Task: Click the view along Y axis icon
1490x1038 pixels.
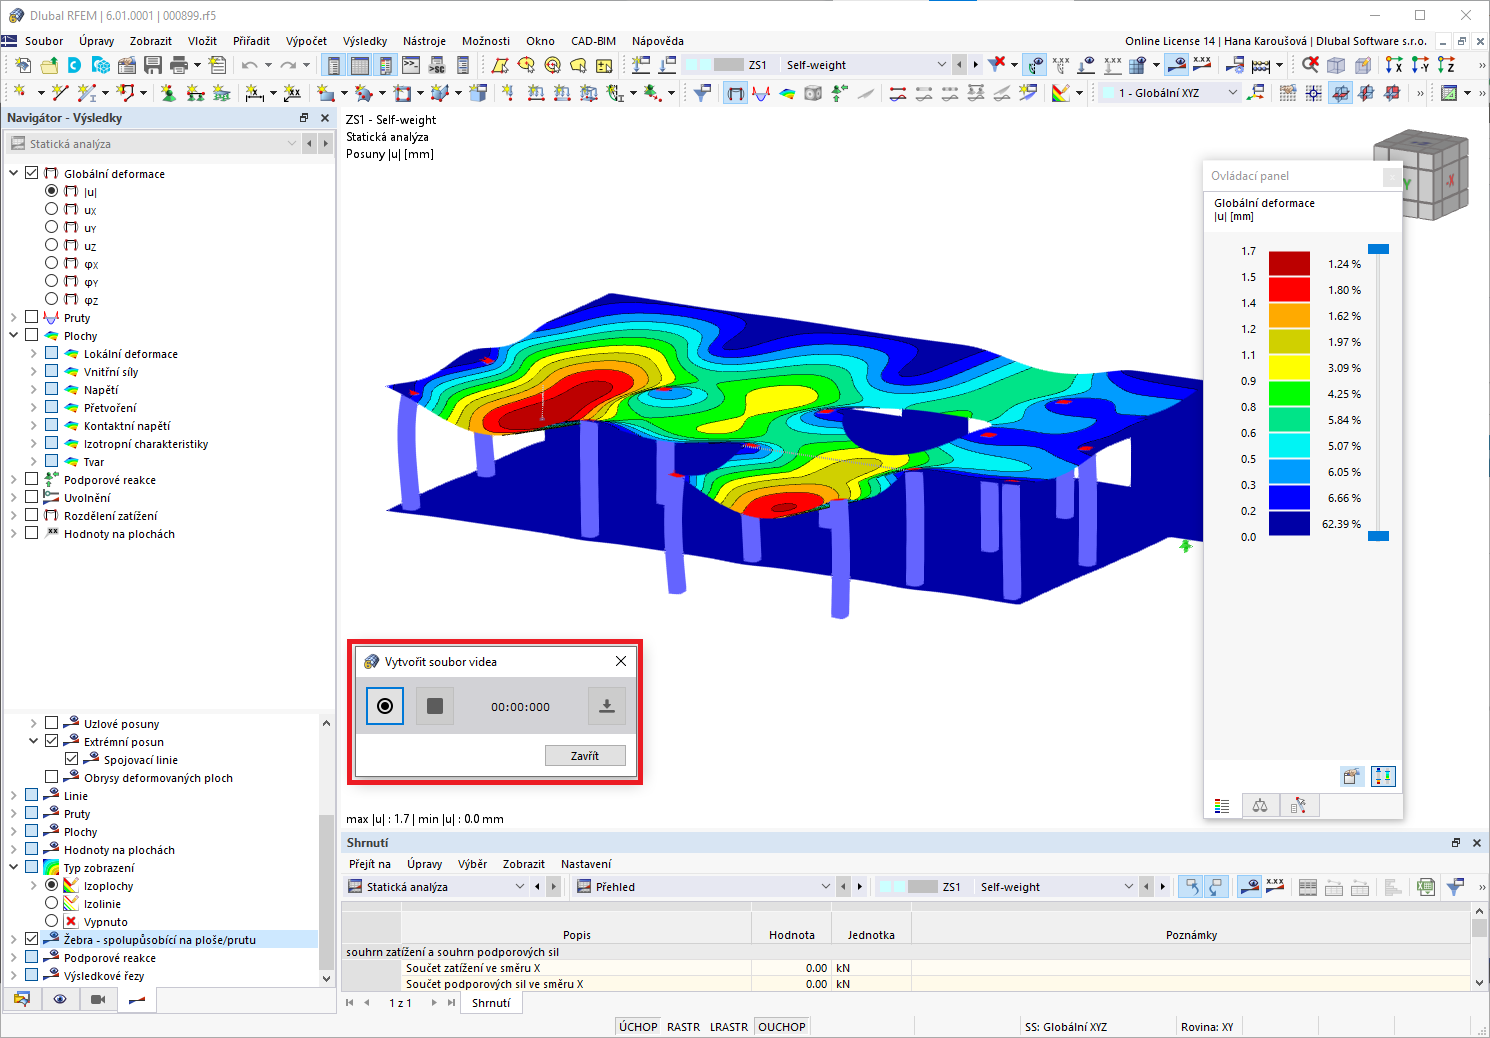Action: [x=1420, y=65]
